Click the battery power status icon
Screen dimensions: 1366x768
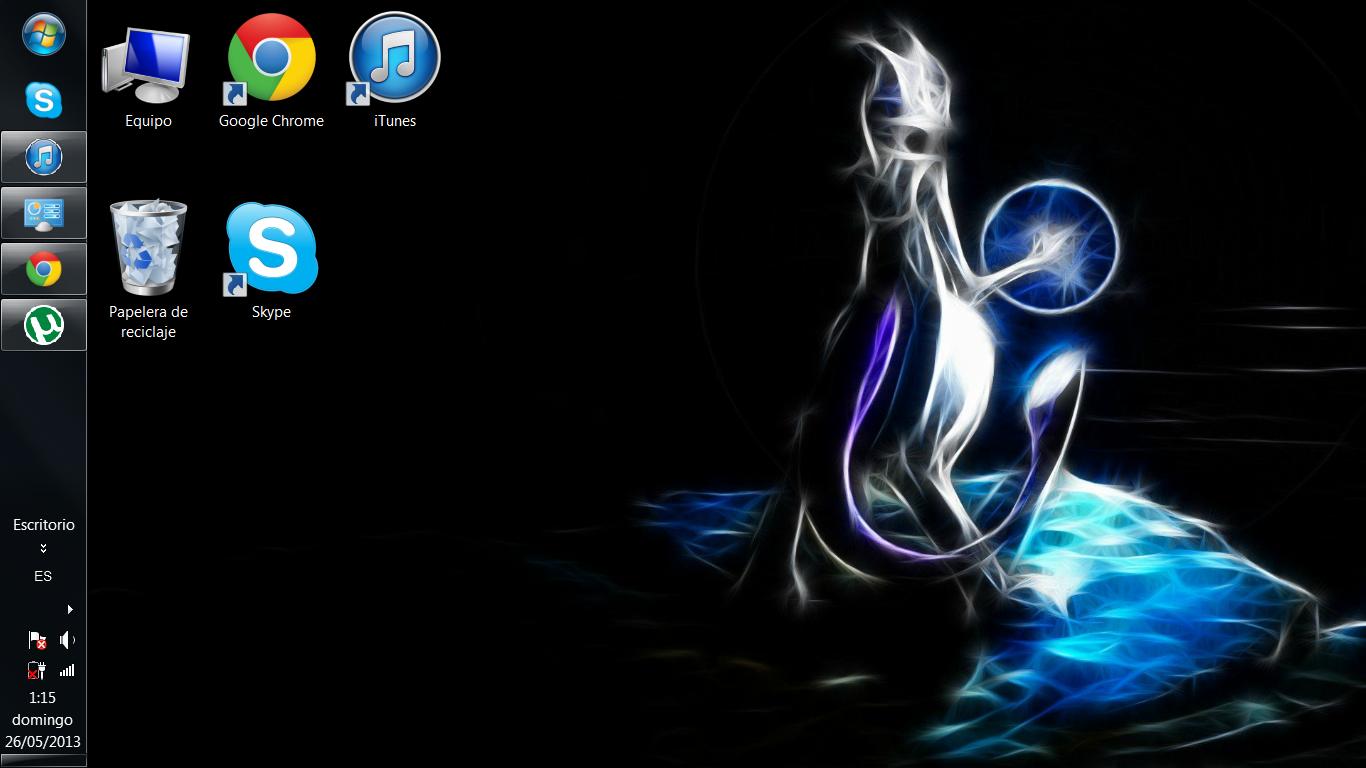click(x=38, y=671)
